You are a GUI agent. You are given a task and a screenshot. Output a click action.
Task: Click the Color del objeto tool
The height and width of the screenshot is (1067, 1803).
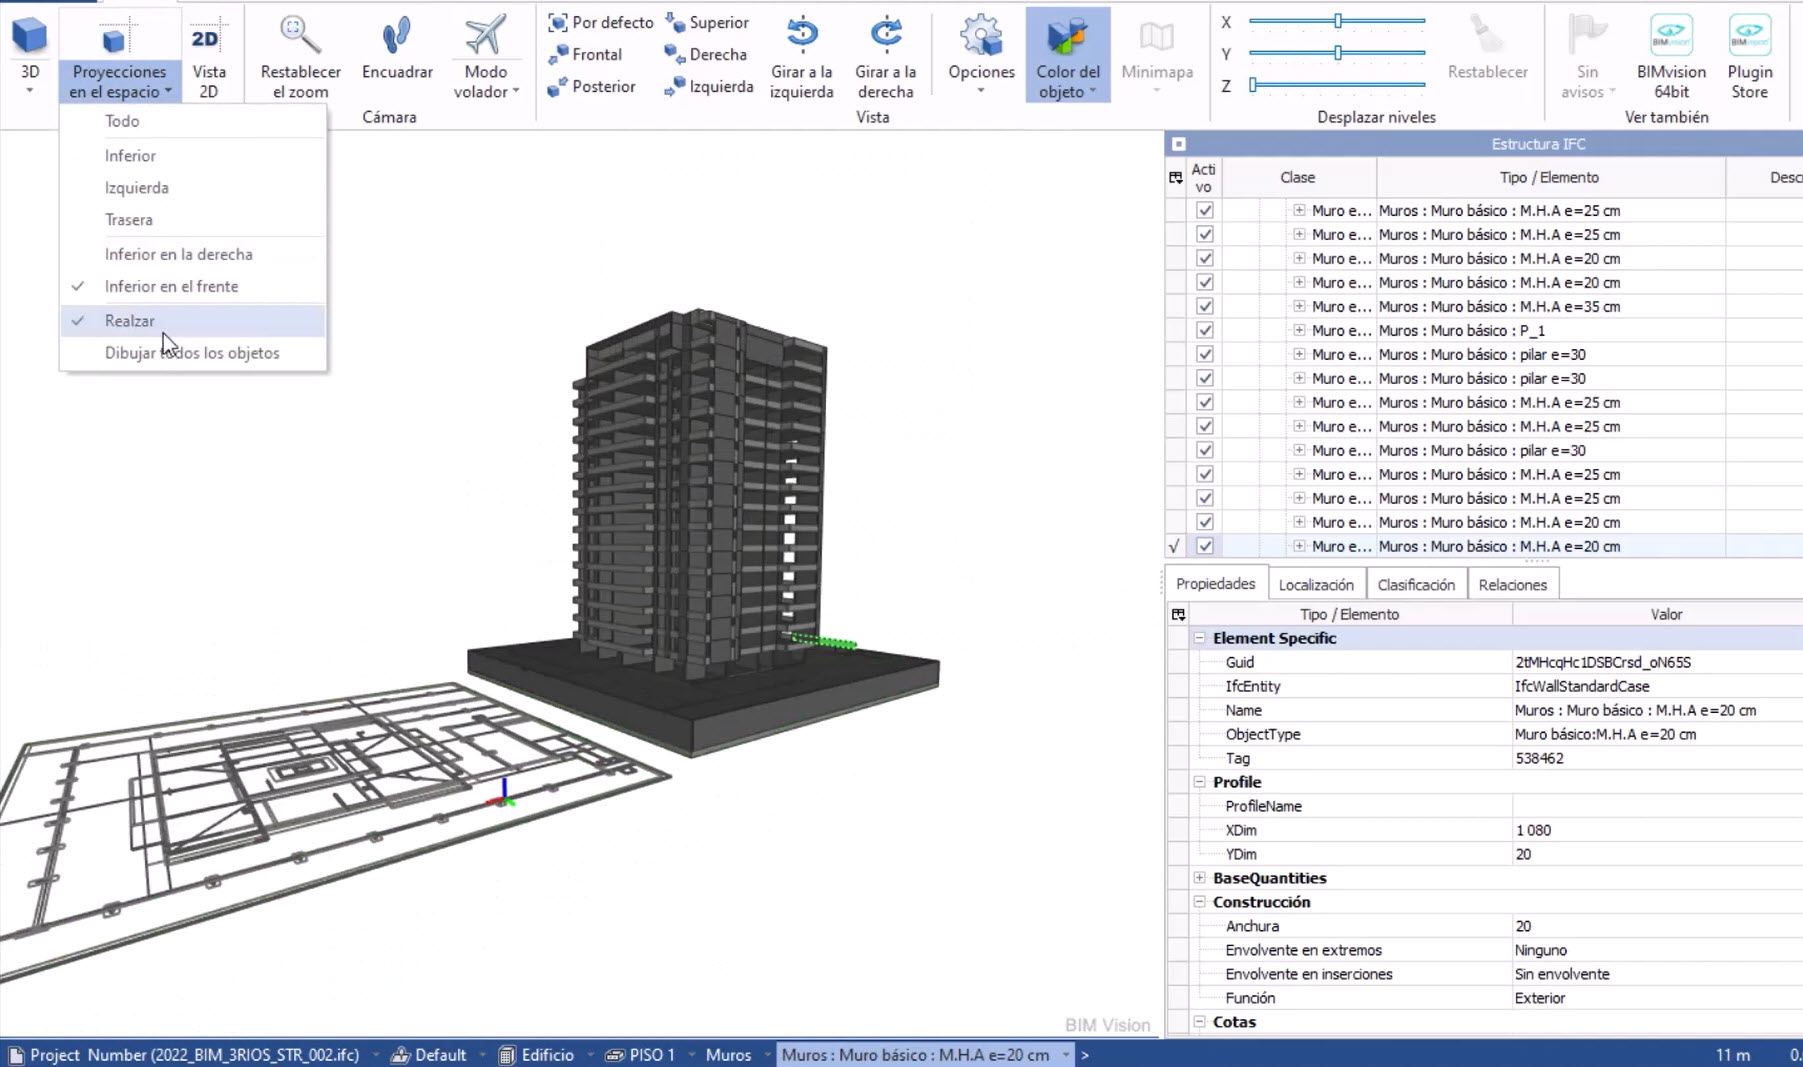point(1067,55)
